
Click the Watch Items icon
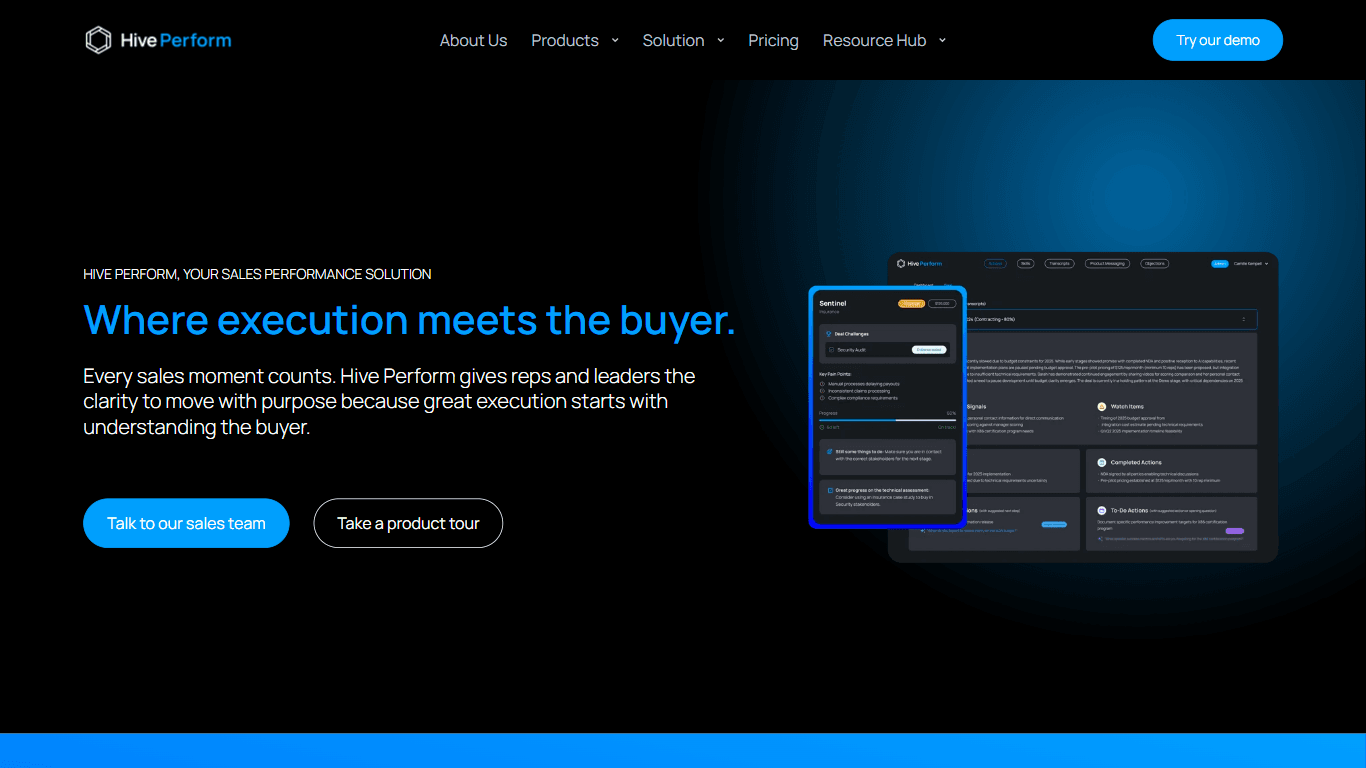click(1102, 407)
